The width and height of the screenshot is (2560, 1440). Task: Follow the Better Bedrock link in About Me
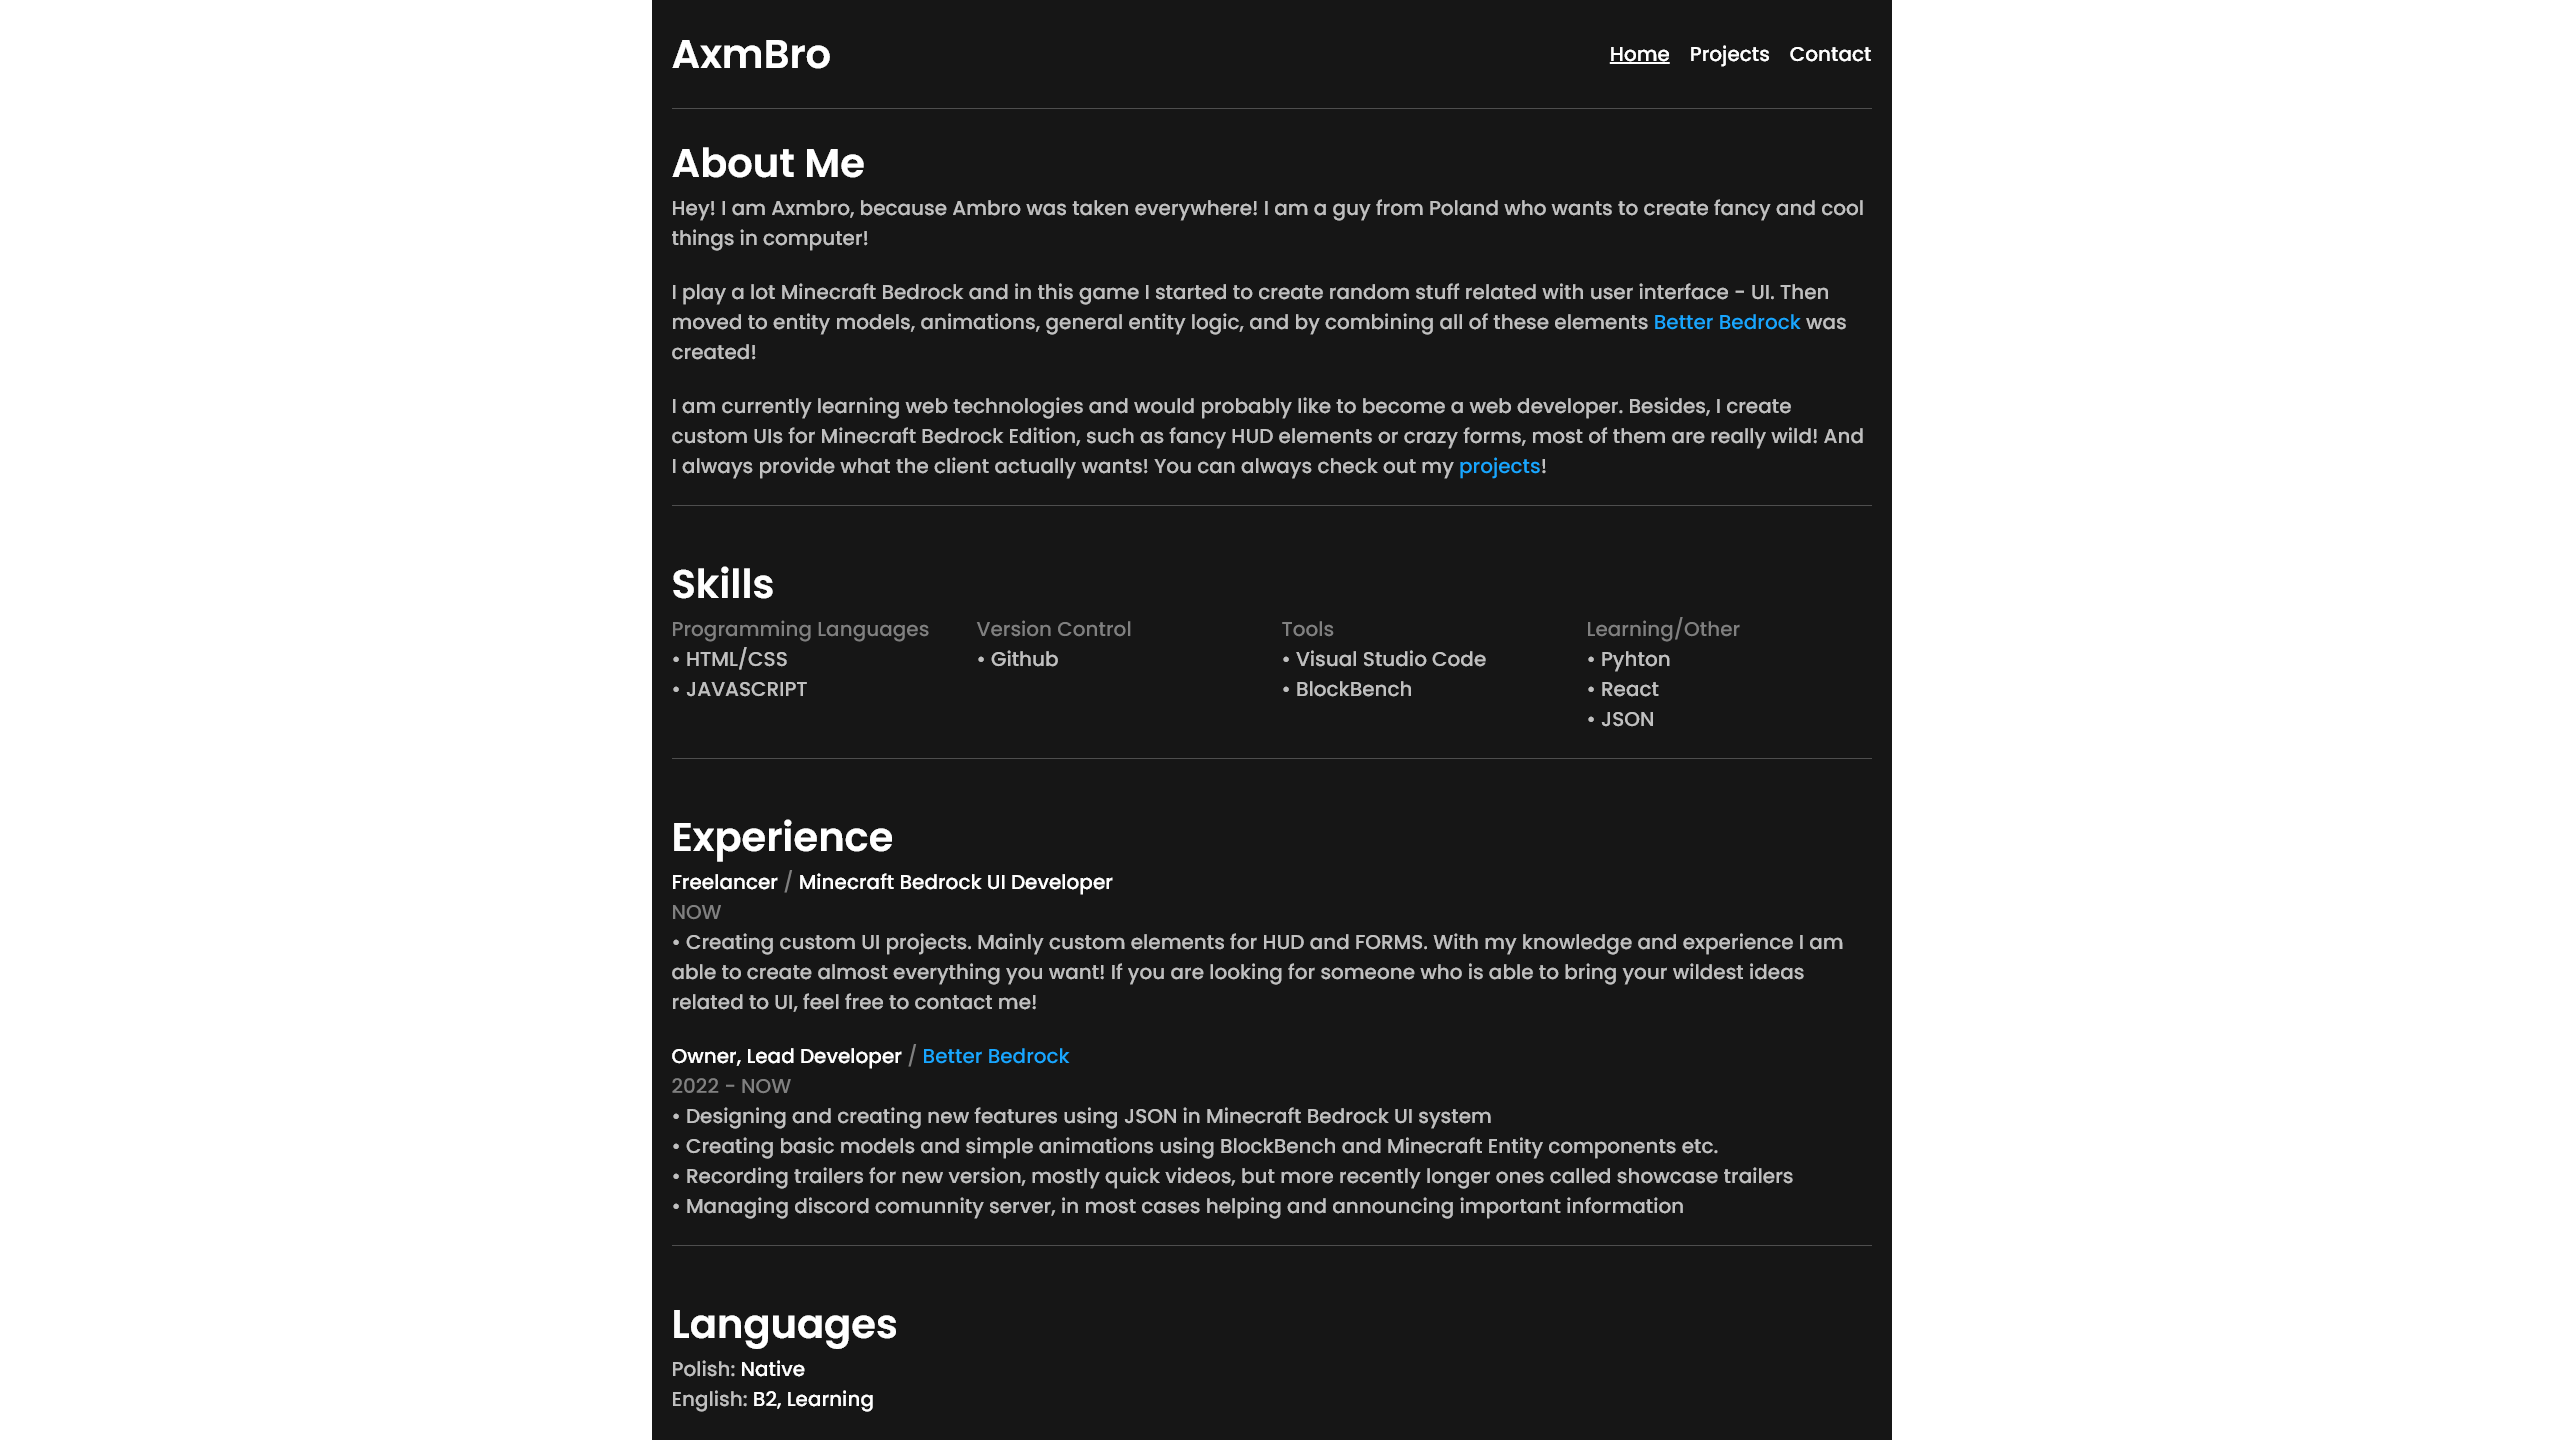point(1727,322)
